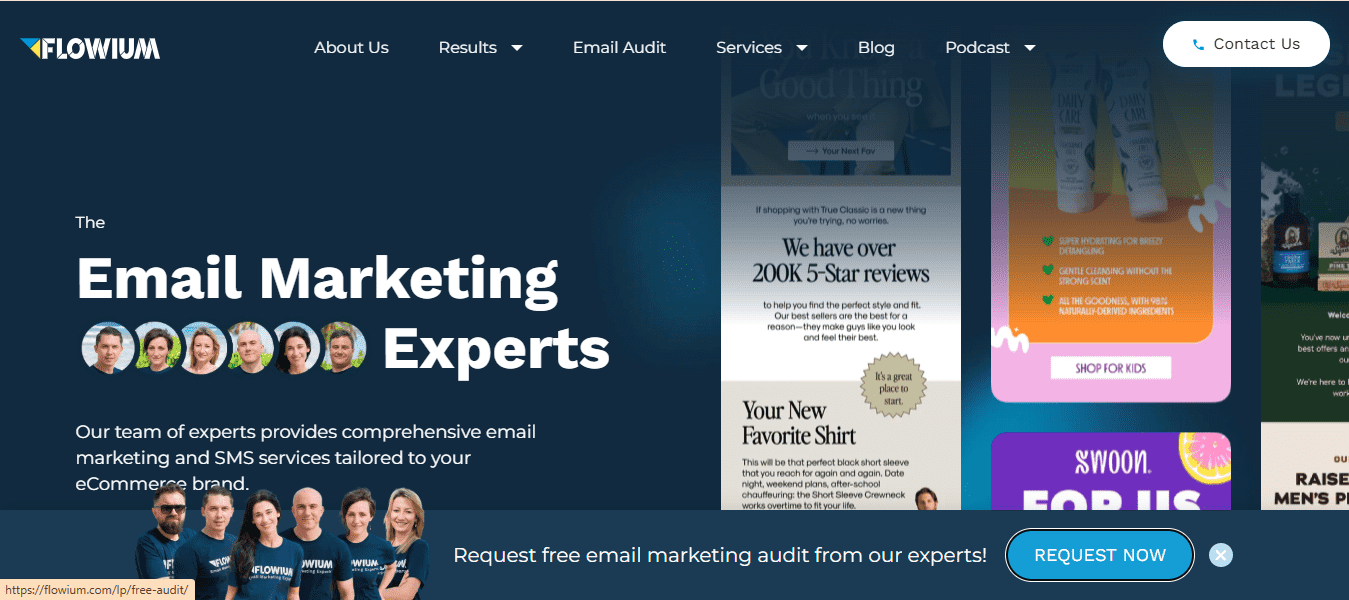Screen dimensions: 1349x600
Task: Click the REQUEST NOW button
Action: click(x=1100, y=555)
